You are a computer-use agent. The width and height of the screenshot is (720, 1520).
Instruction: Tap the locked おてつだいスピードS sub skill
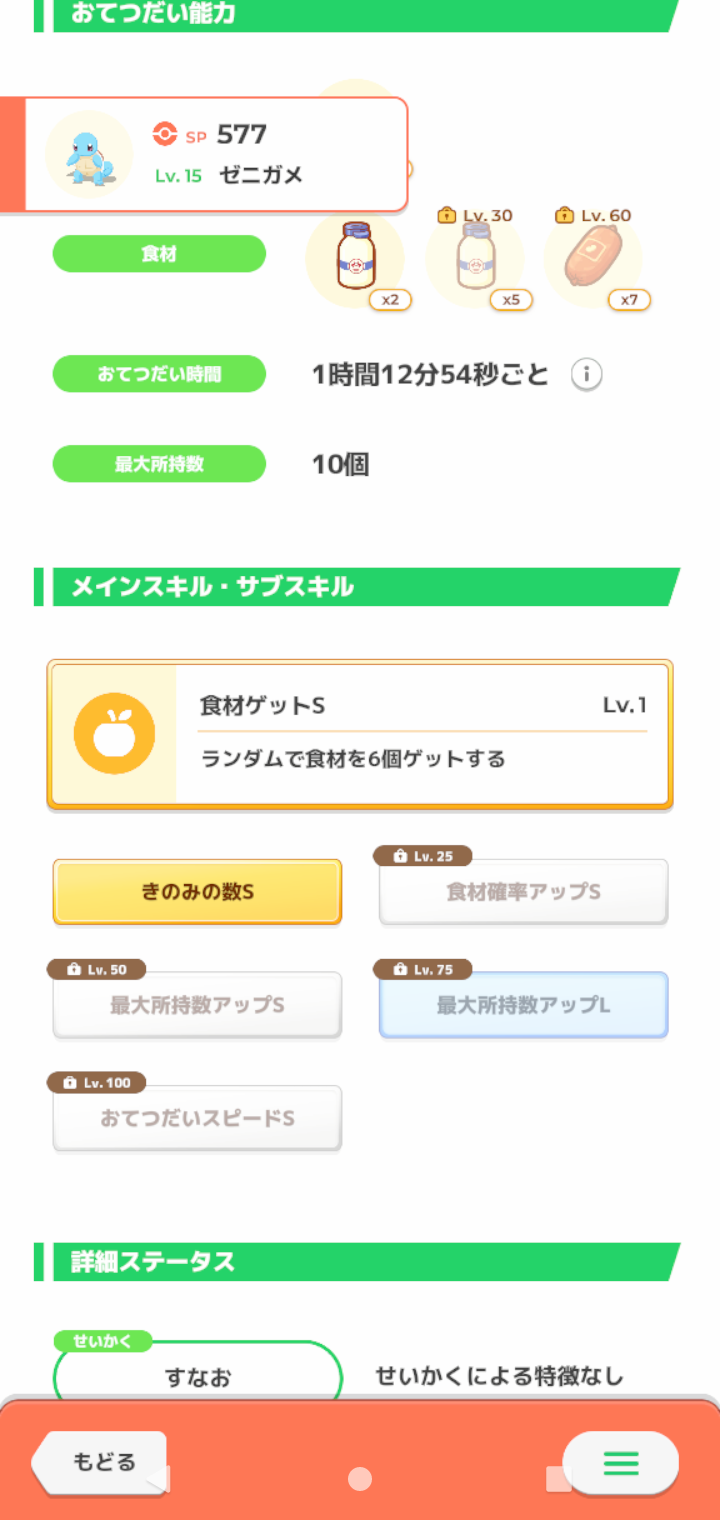pos(197,1118)
